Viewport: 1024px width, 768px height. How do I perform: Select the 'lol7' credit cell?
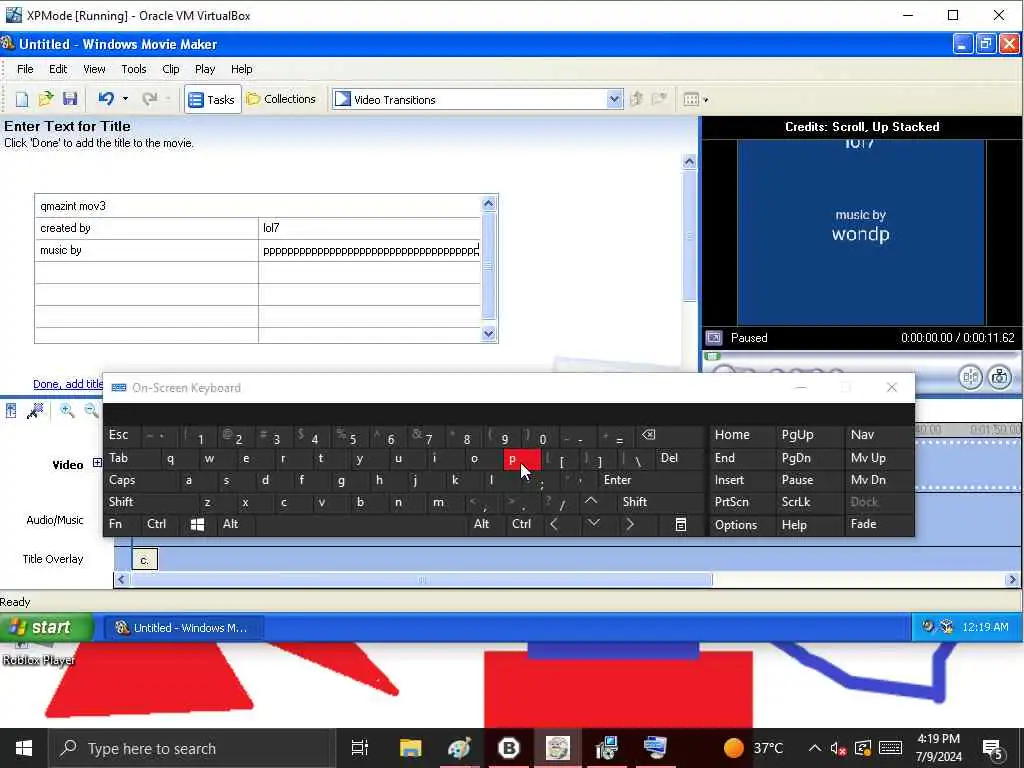pos(370,228)
